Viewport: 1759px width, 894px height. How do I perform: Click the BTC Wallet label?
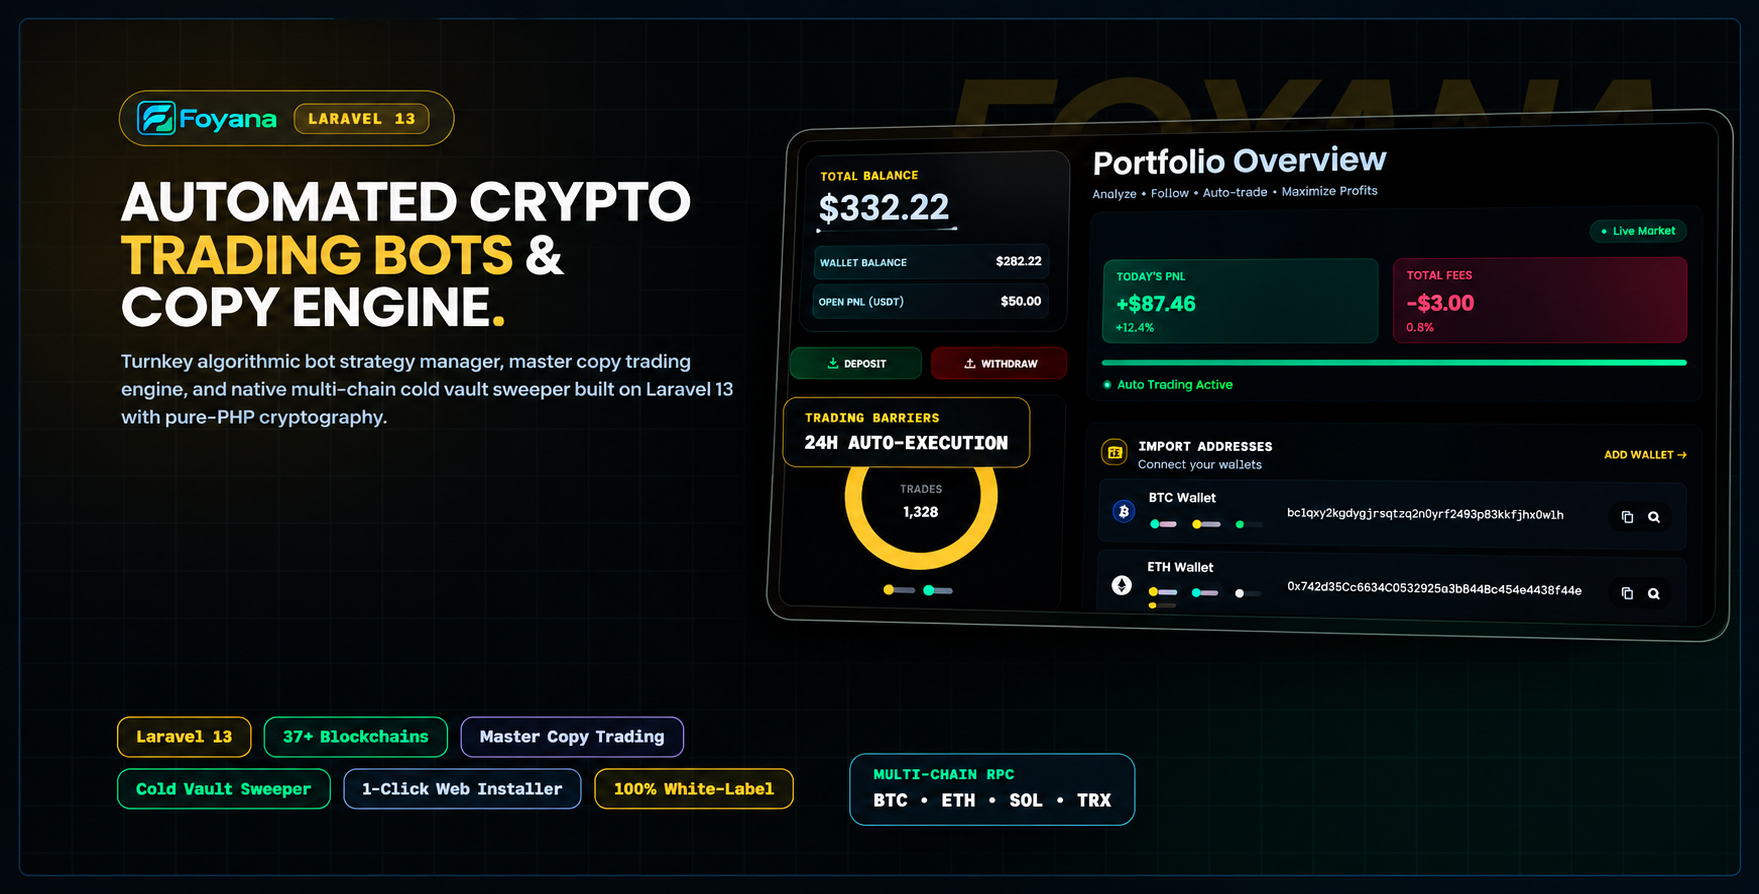click(1182, 498)
